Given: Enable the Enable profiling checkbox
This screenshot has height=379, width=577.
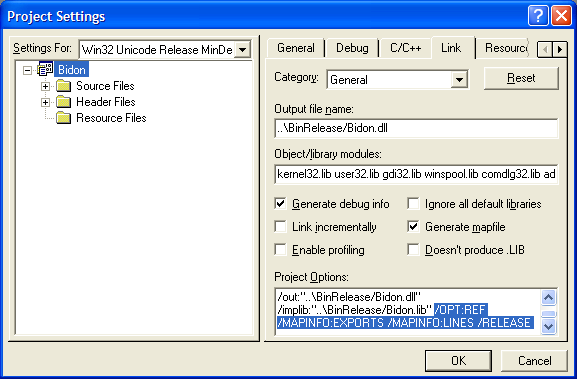Looking at the screenshot, I should tap(280, 249).
